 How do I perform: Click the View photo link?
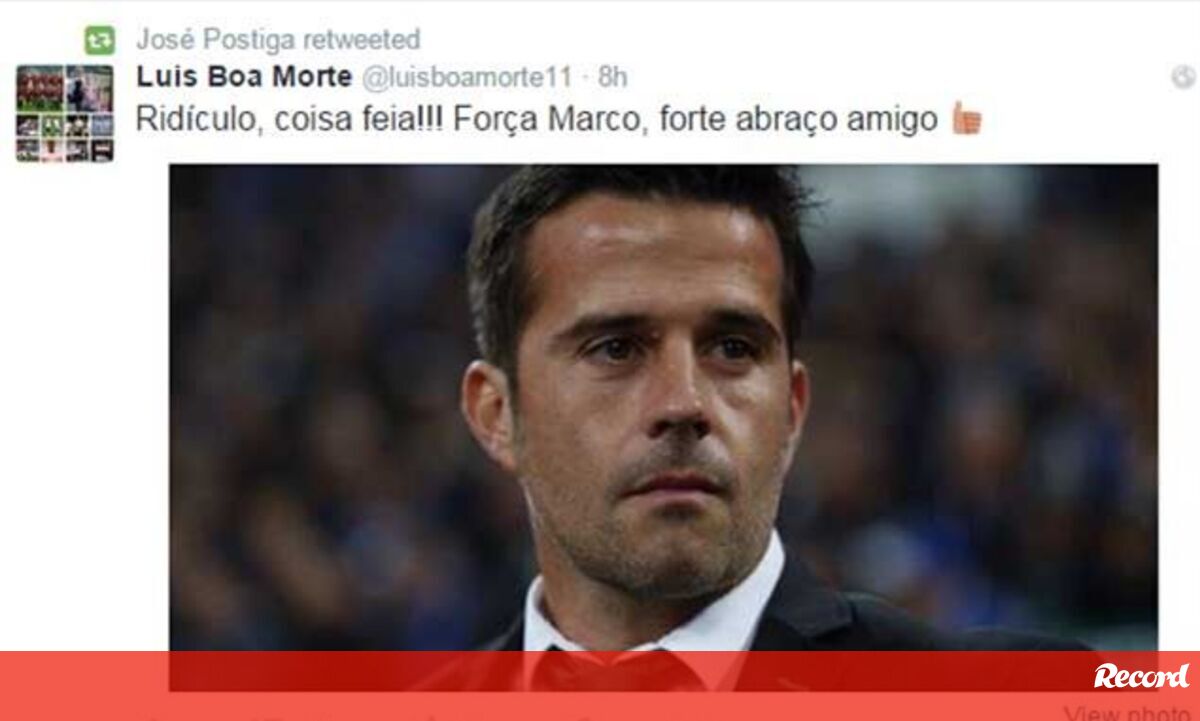(1128, 713)
